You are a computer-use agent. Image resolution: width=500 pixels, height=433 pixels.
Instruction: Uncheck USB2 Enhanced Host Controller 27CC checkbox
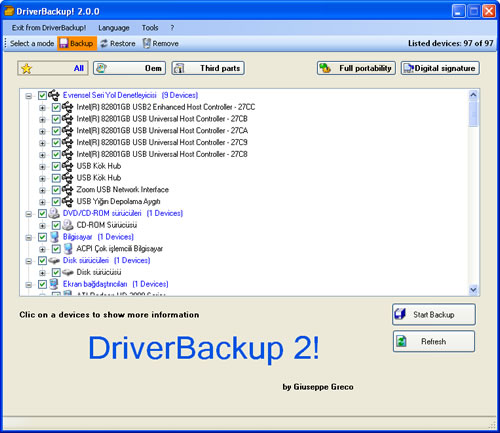(56, 107)
